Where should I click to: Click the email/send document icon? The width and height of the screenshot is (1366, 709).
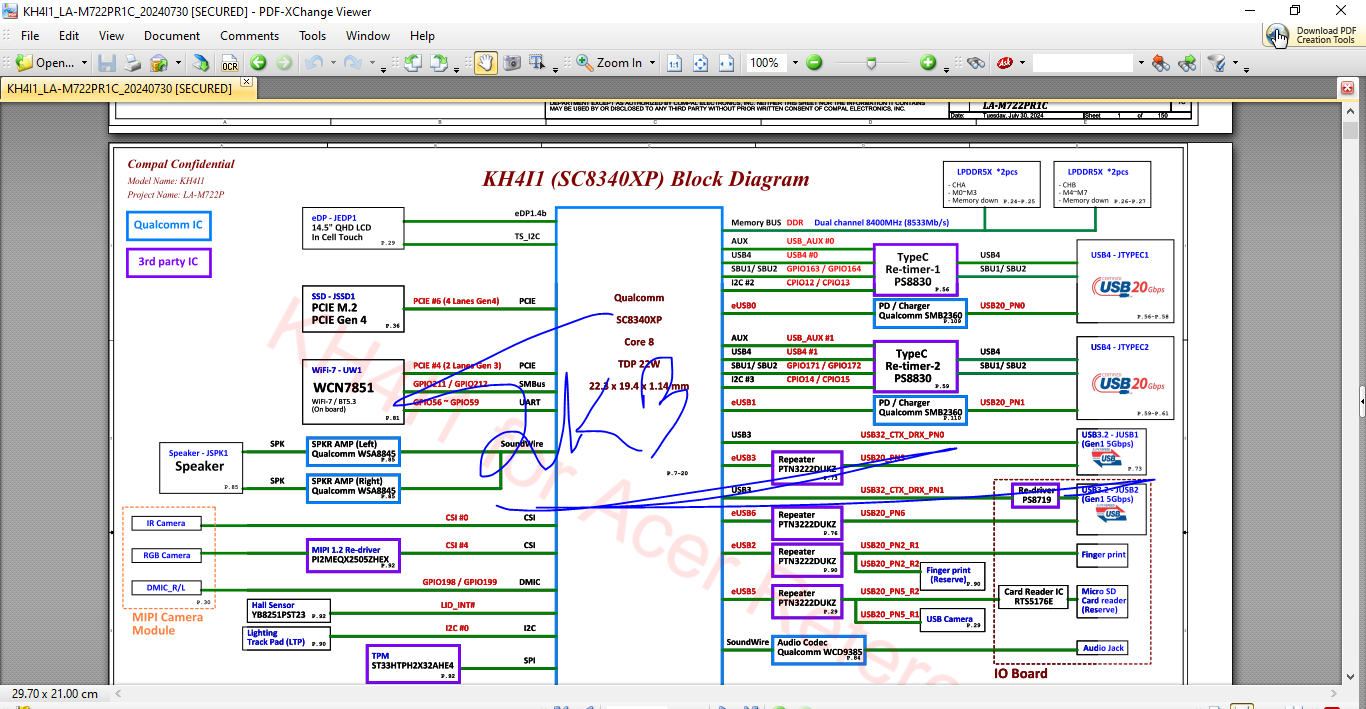(159, 62)
